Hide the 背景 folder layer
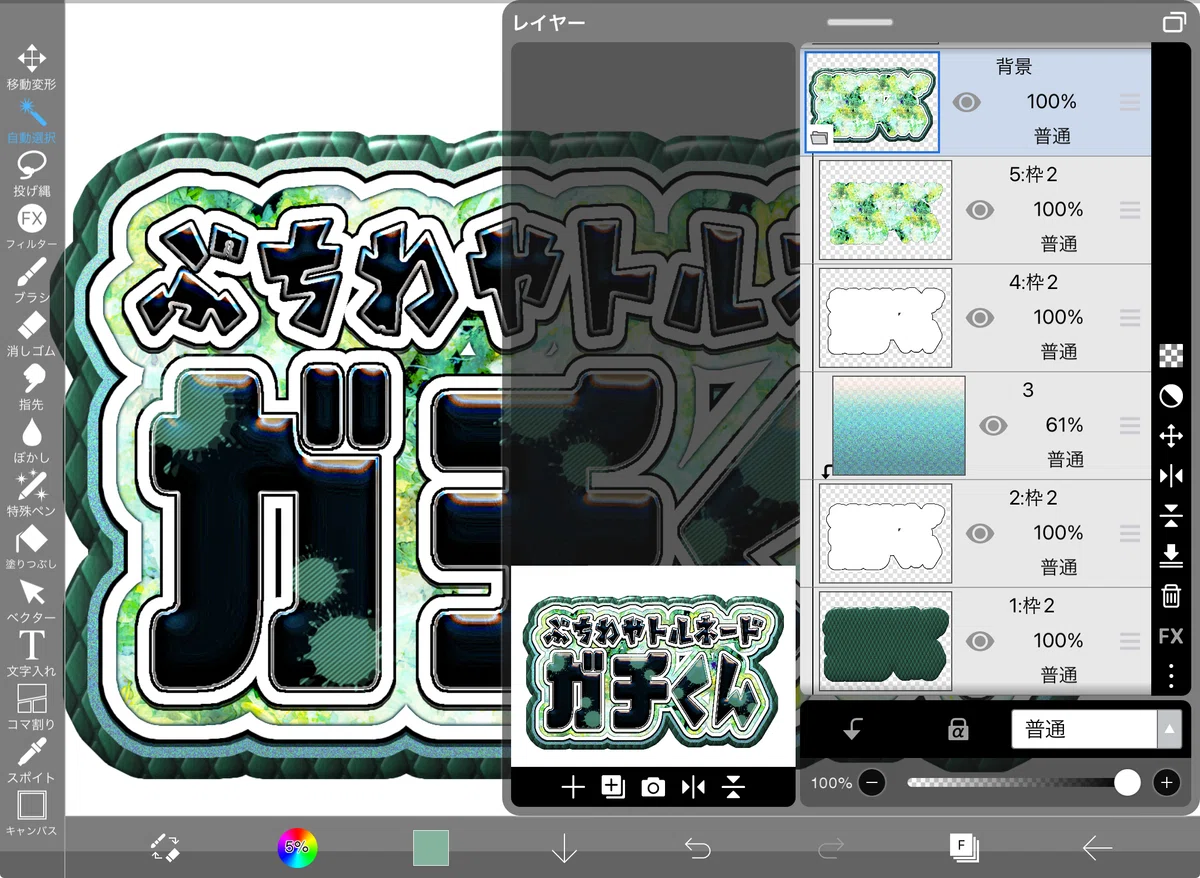 point(966,102)
